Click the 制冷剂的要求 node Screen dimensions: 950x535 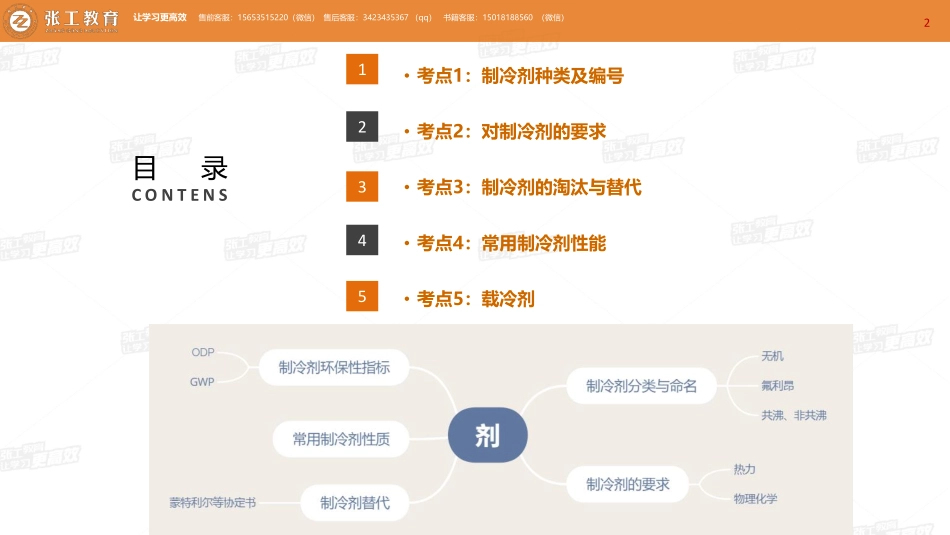[x=628, y=484]
